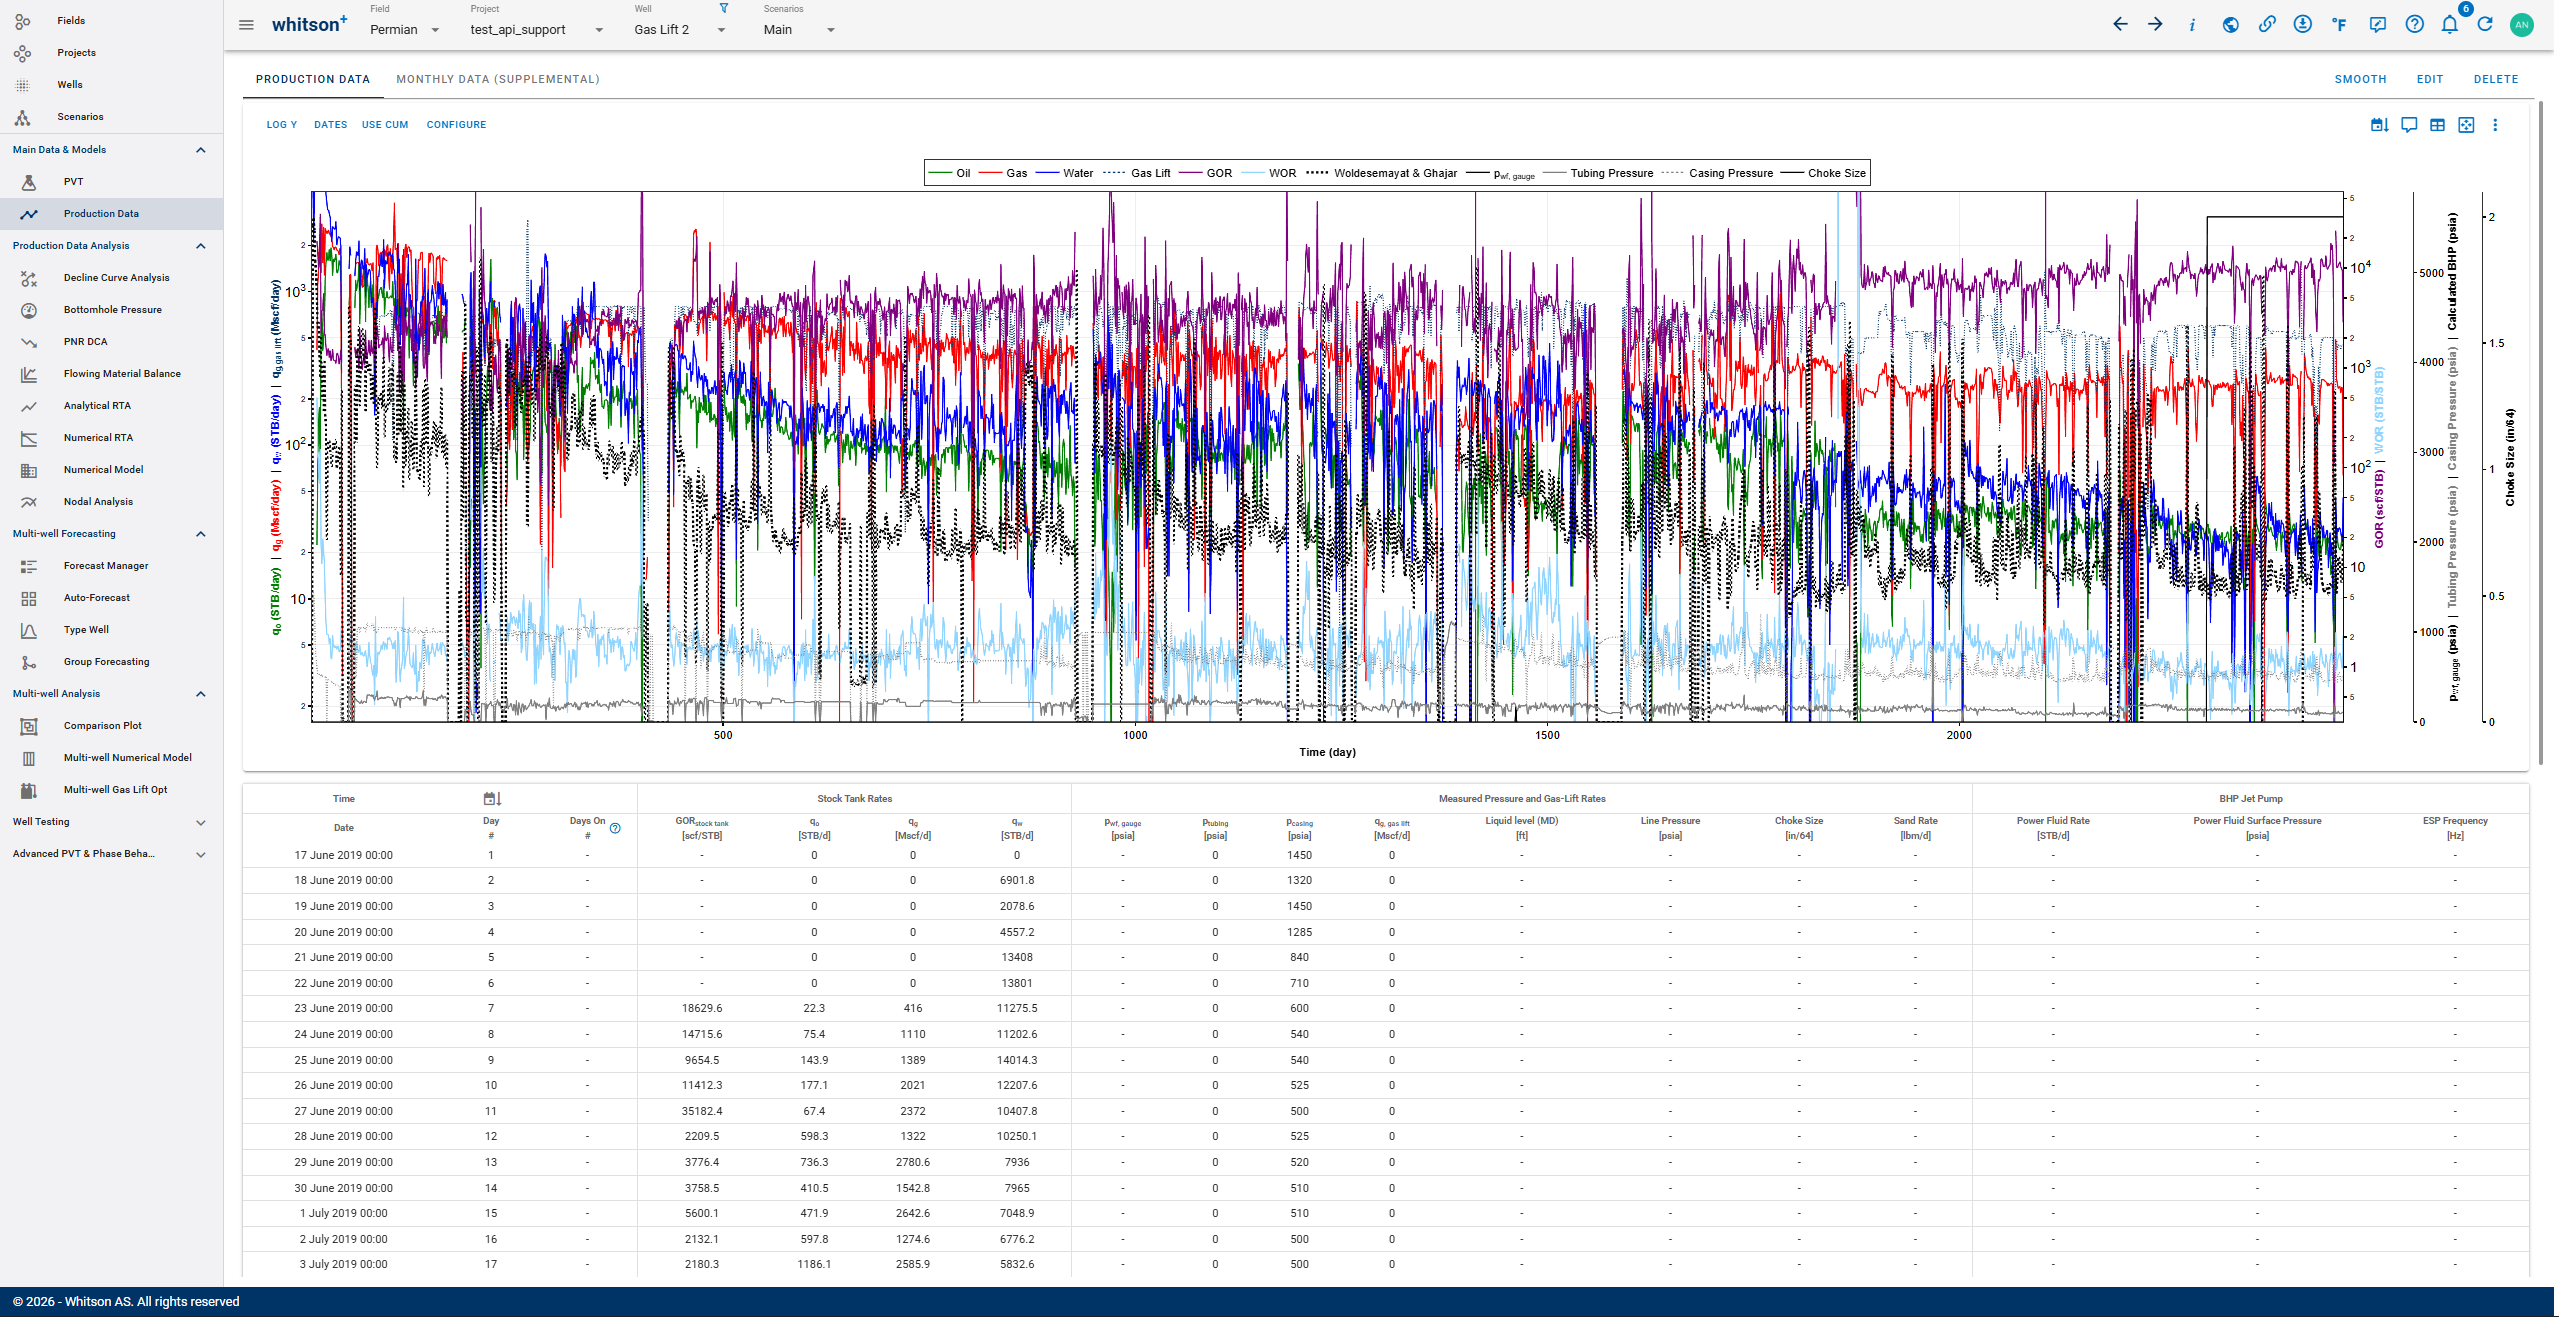Click the refresh icon in the top toolbar

point(2484,24)
